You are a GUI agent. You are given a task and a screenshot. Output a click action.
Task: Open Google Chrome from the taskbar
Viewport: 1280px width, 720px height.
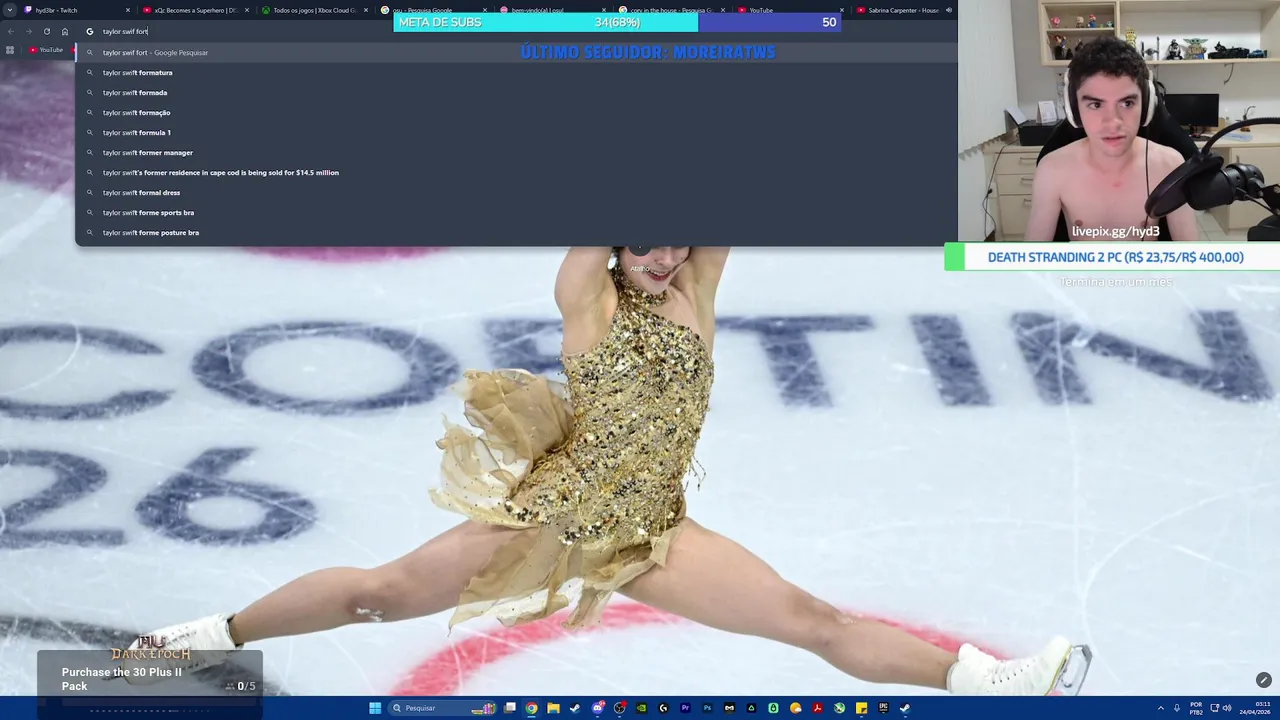click(532, 708)
